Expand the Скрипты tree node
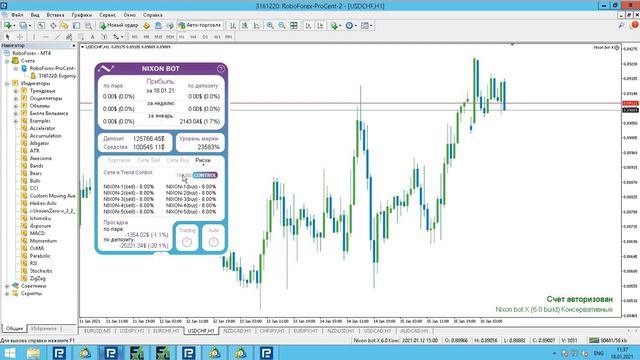Image resolution: width=640 pixels, height=360 pixels. click(x=7, y=293)
